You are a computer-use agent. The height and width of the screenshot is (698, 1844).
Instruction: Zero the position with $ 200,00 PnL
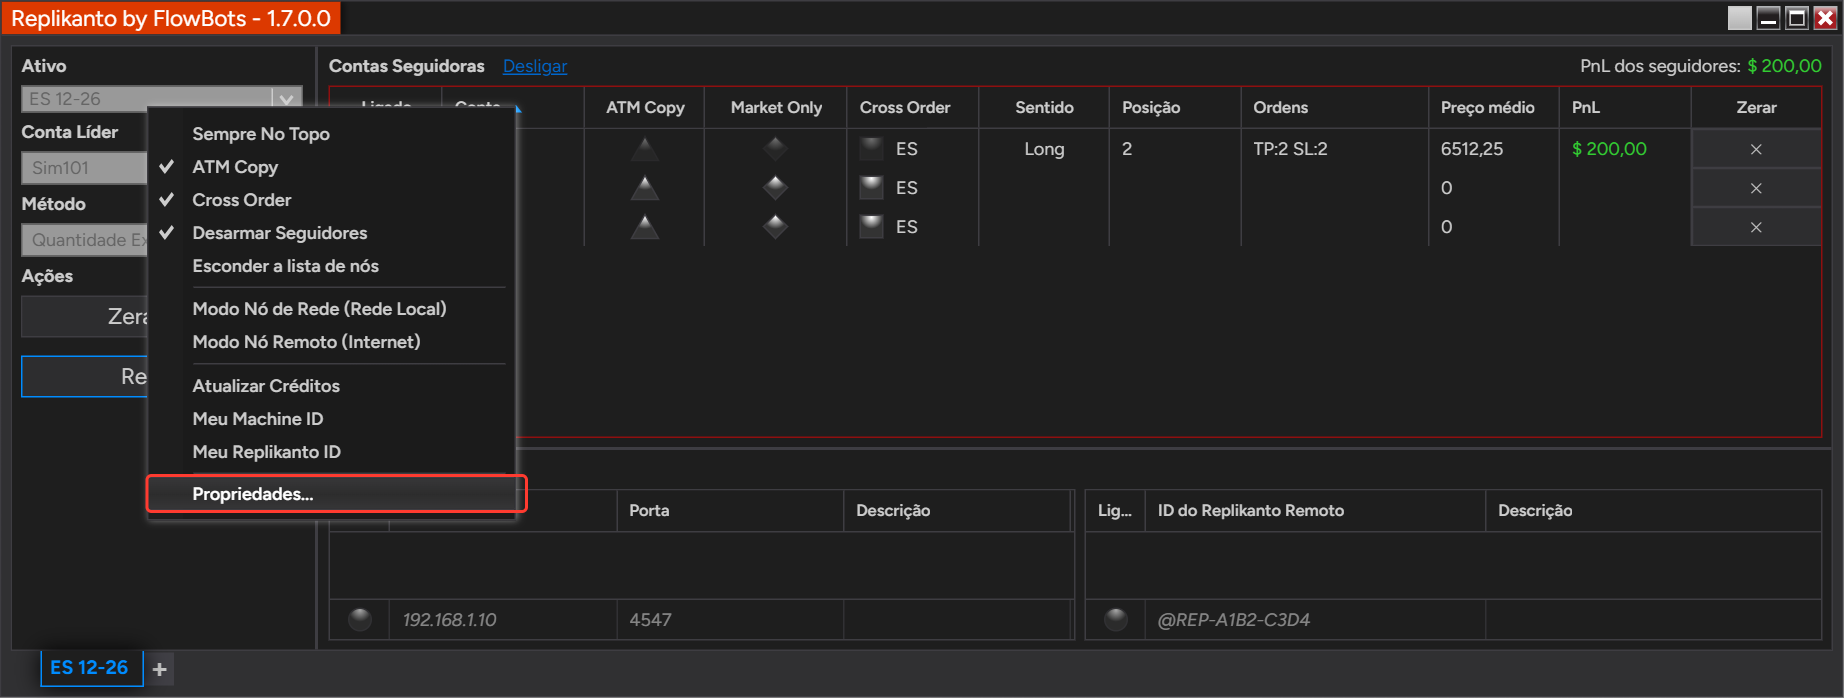coord(1756,149)
